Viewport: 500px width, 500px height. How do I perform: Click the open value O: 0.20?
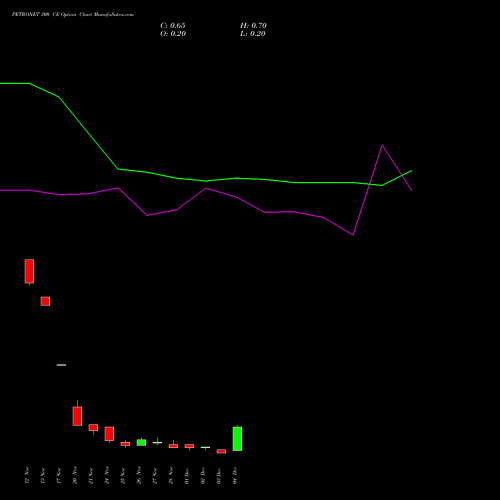[x=173, y=34]
